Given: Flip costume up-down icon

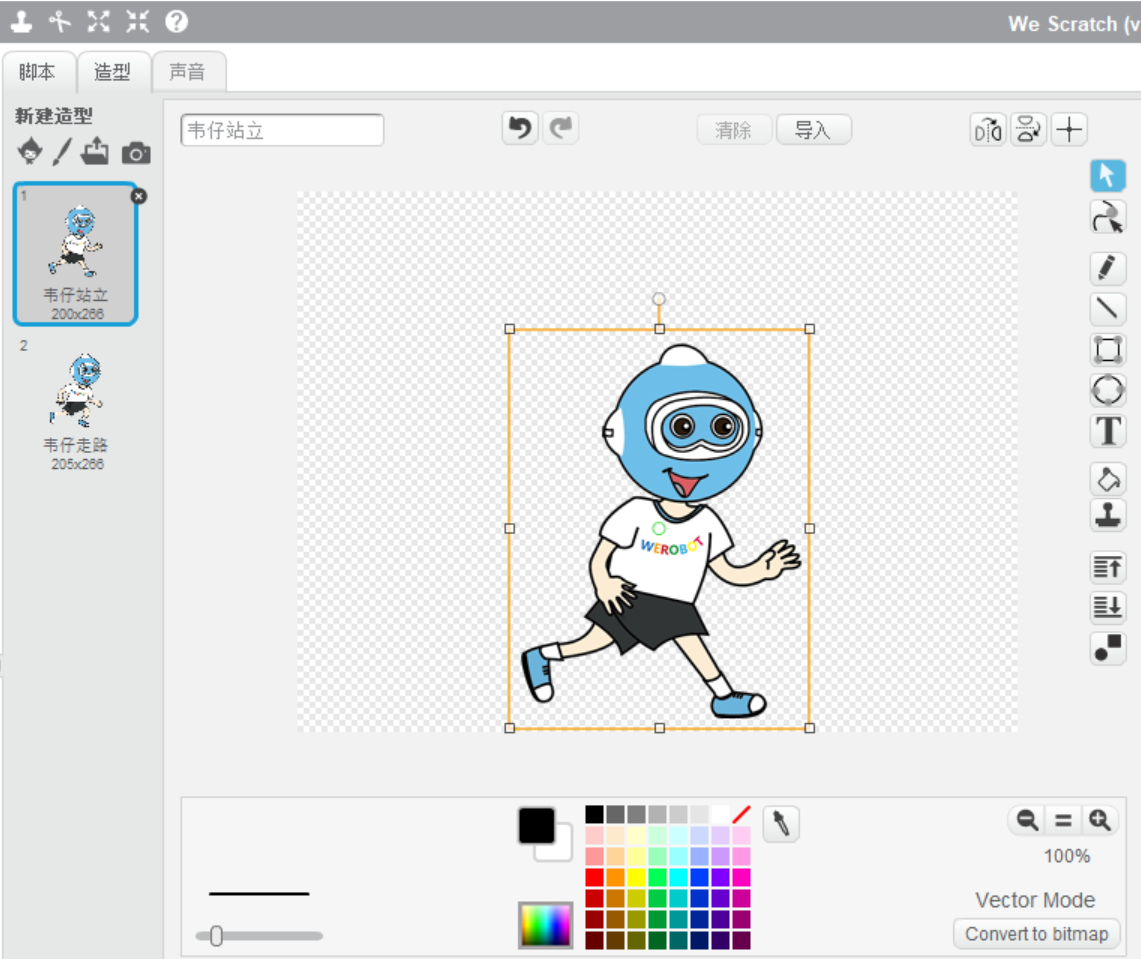Looking at the screenshot, I should [1028, 130].
